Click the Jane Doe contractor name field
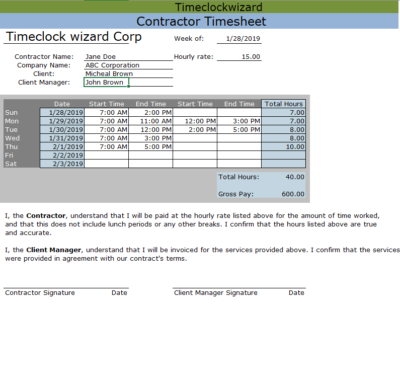Viewport: 400px width, 385px height. [x=128, y=57]
